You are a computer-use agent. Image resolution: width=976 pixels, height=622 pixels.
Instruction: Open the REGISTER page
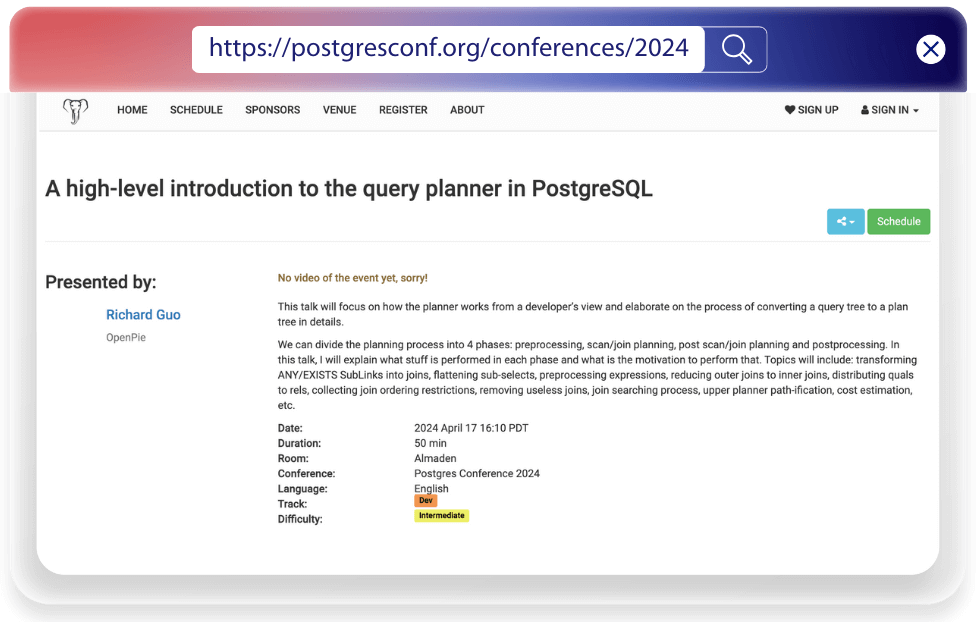coord(403,110)
